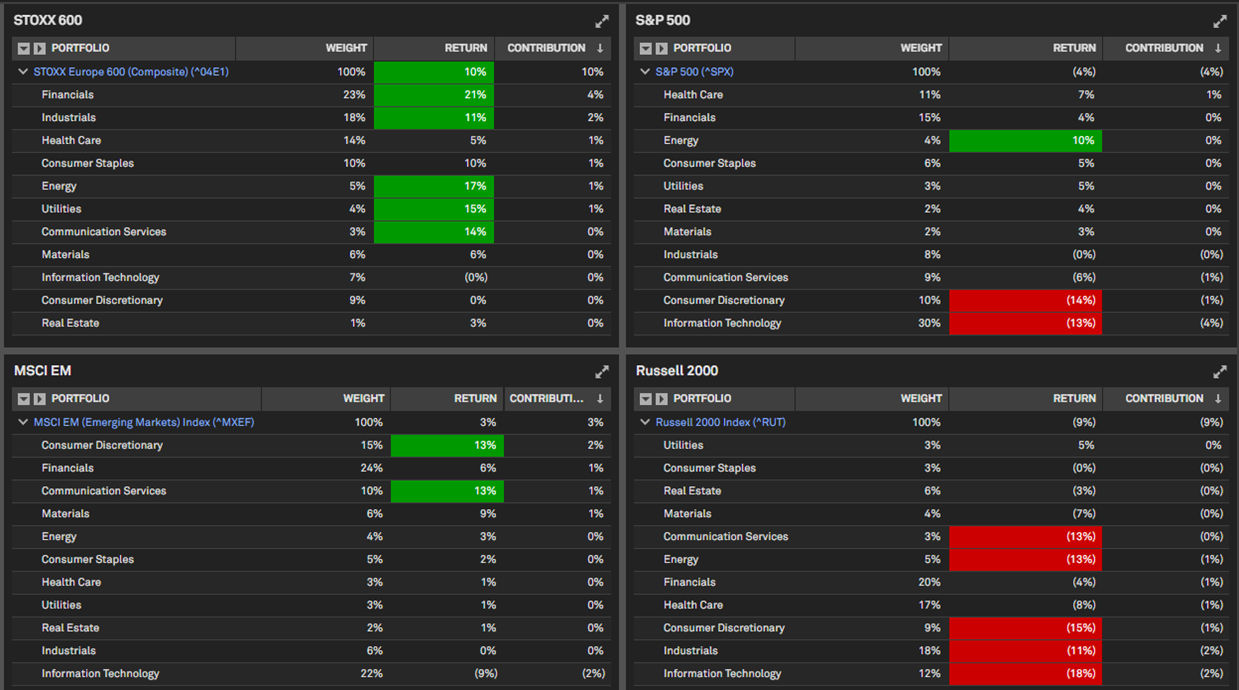
Task: Click sort arrow beside Contribution in STOXX 600
Action: [600, 48]
